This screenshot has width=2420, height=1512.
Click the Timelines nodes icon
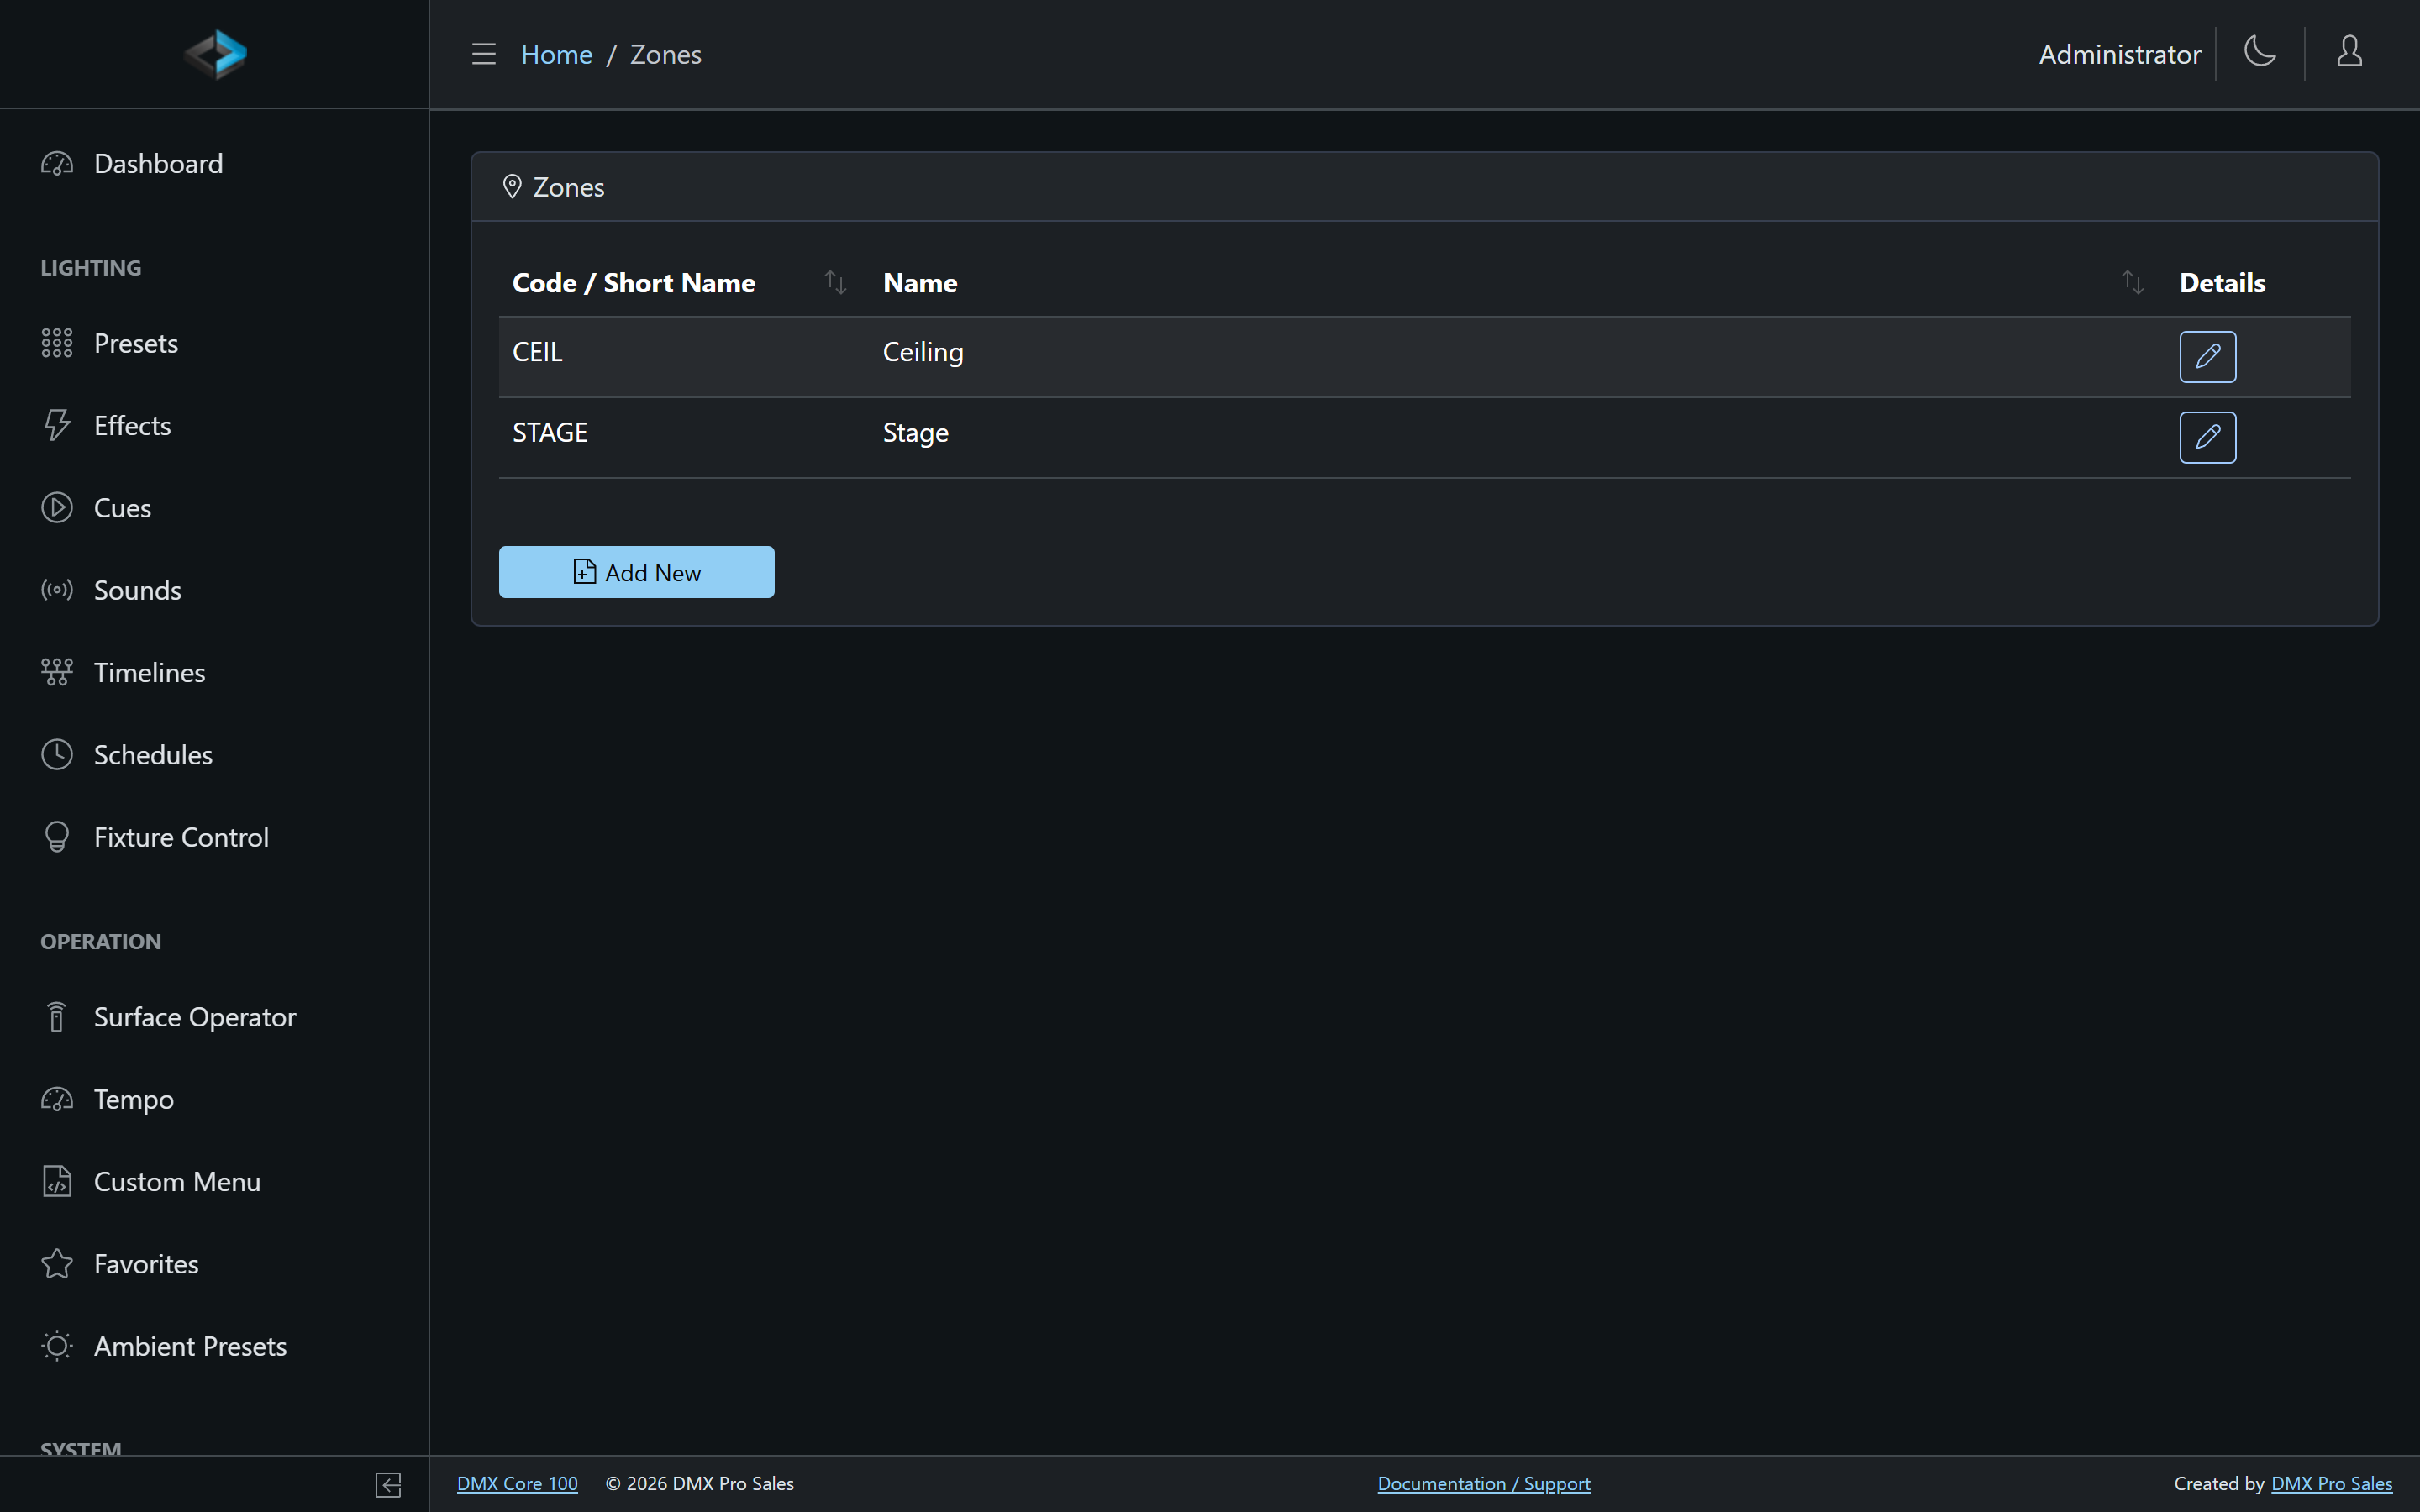57,672
